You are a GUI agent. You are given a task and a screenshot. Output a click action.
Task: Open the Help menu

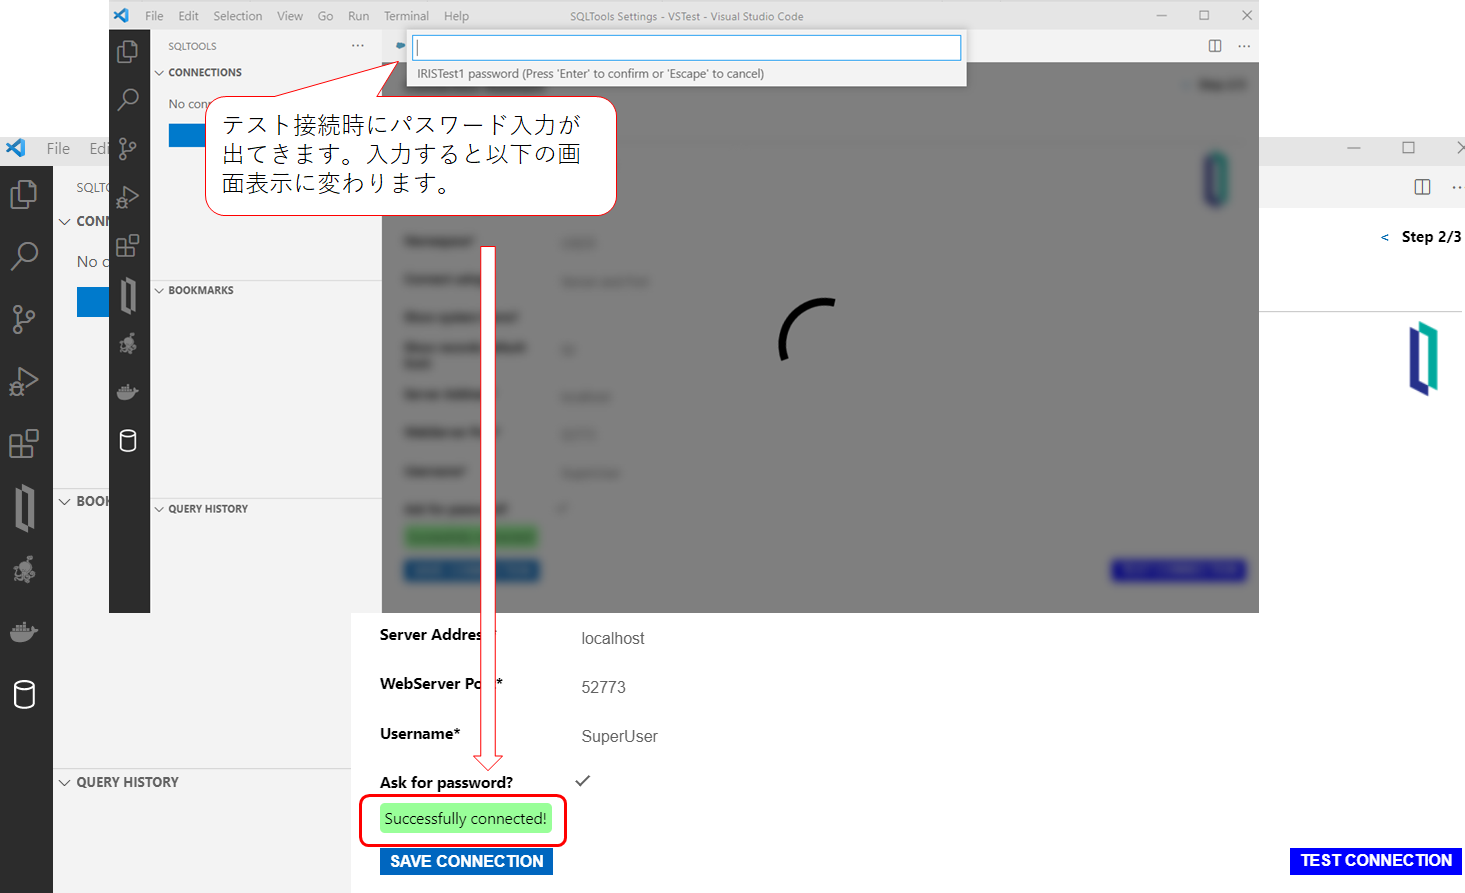[x=457, y=16]
